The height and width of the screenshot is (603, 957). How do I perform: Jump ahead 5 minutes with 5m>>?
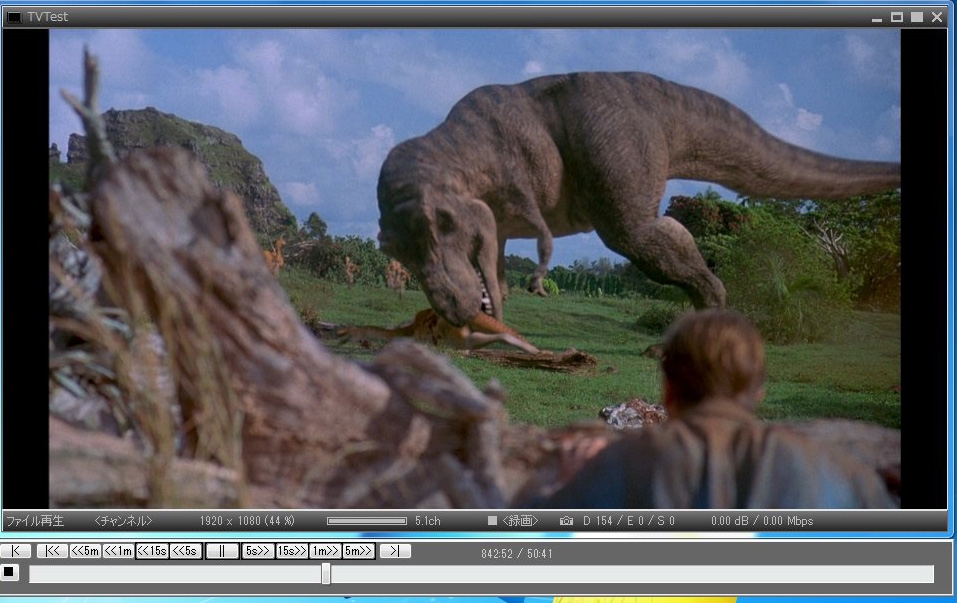359,551
